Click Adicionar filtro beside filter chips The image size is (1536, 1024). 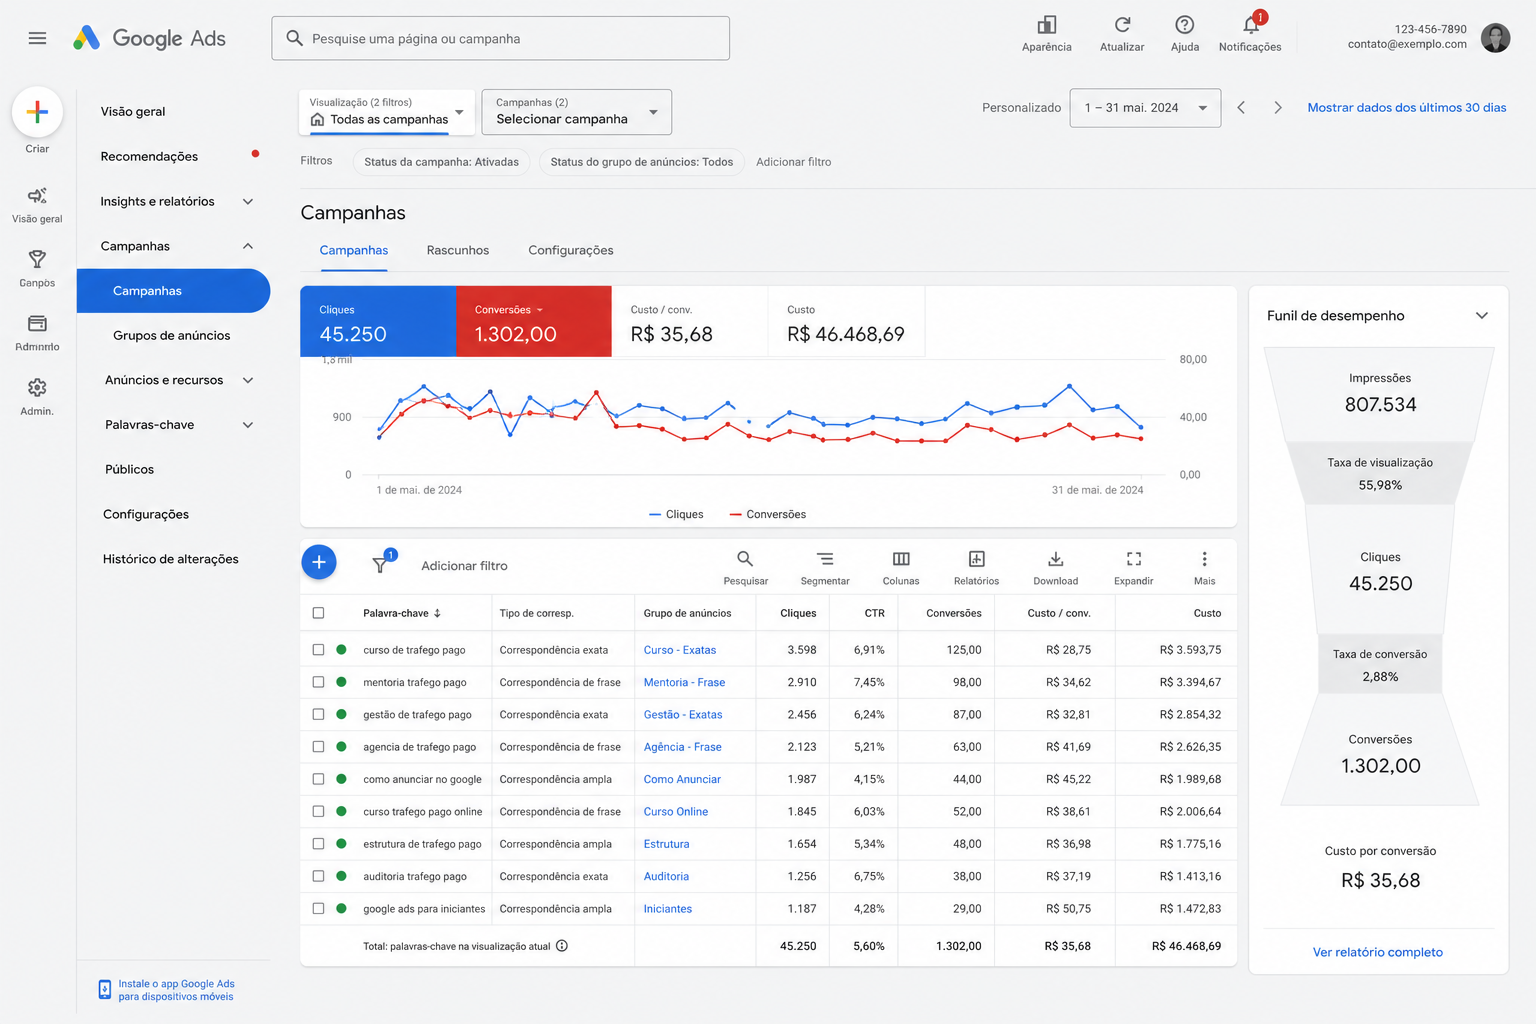[794, 162]
